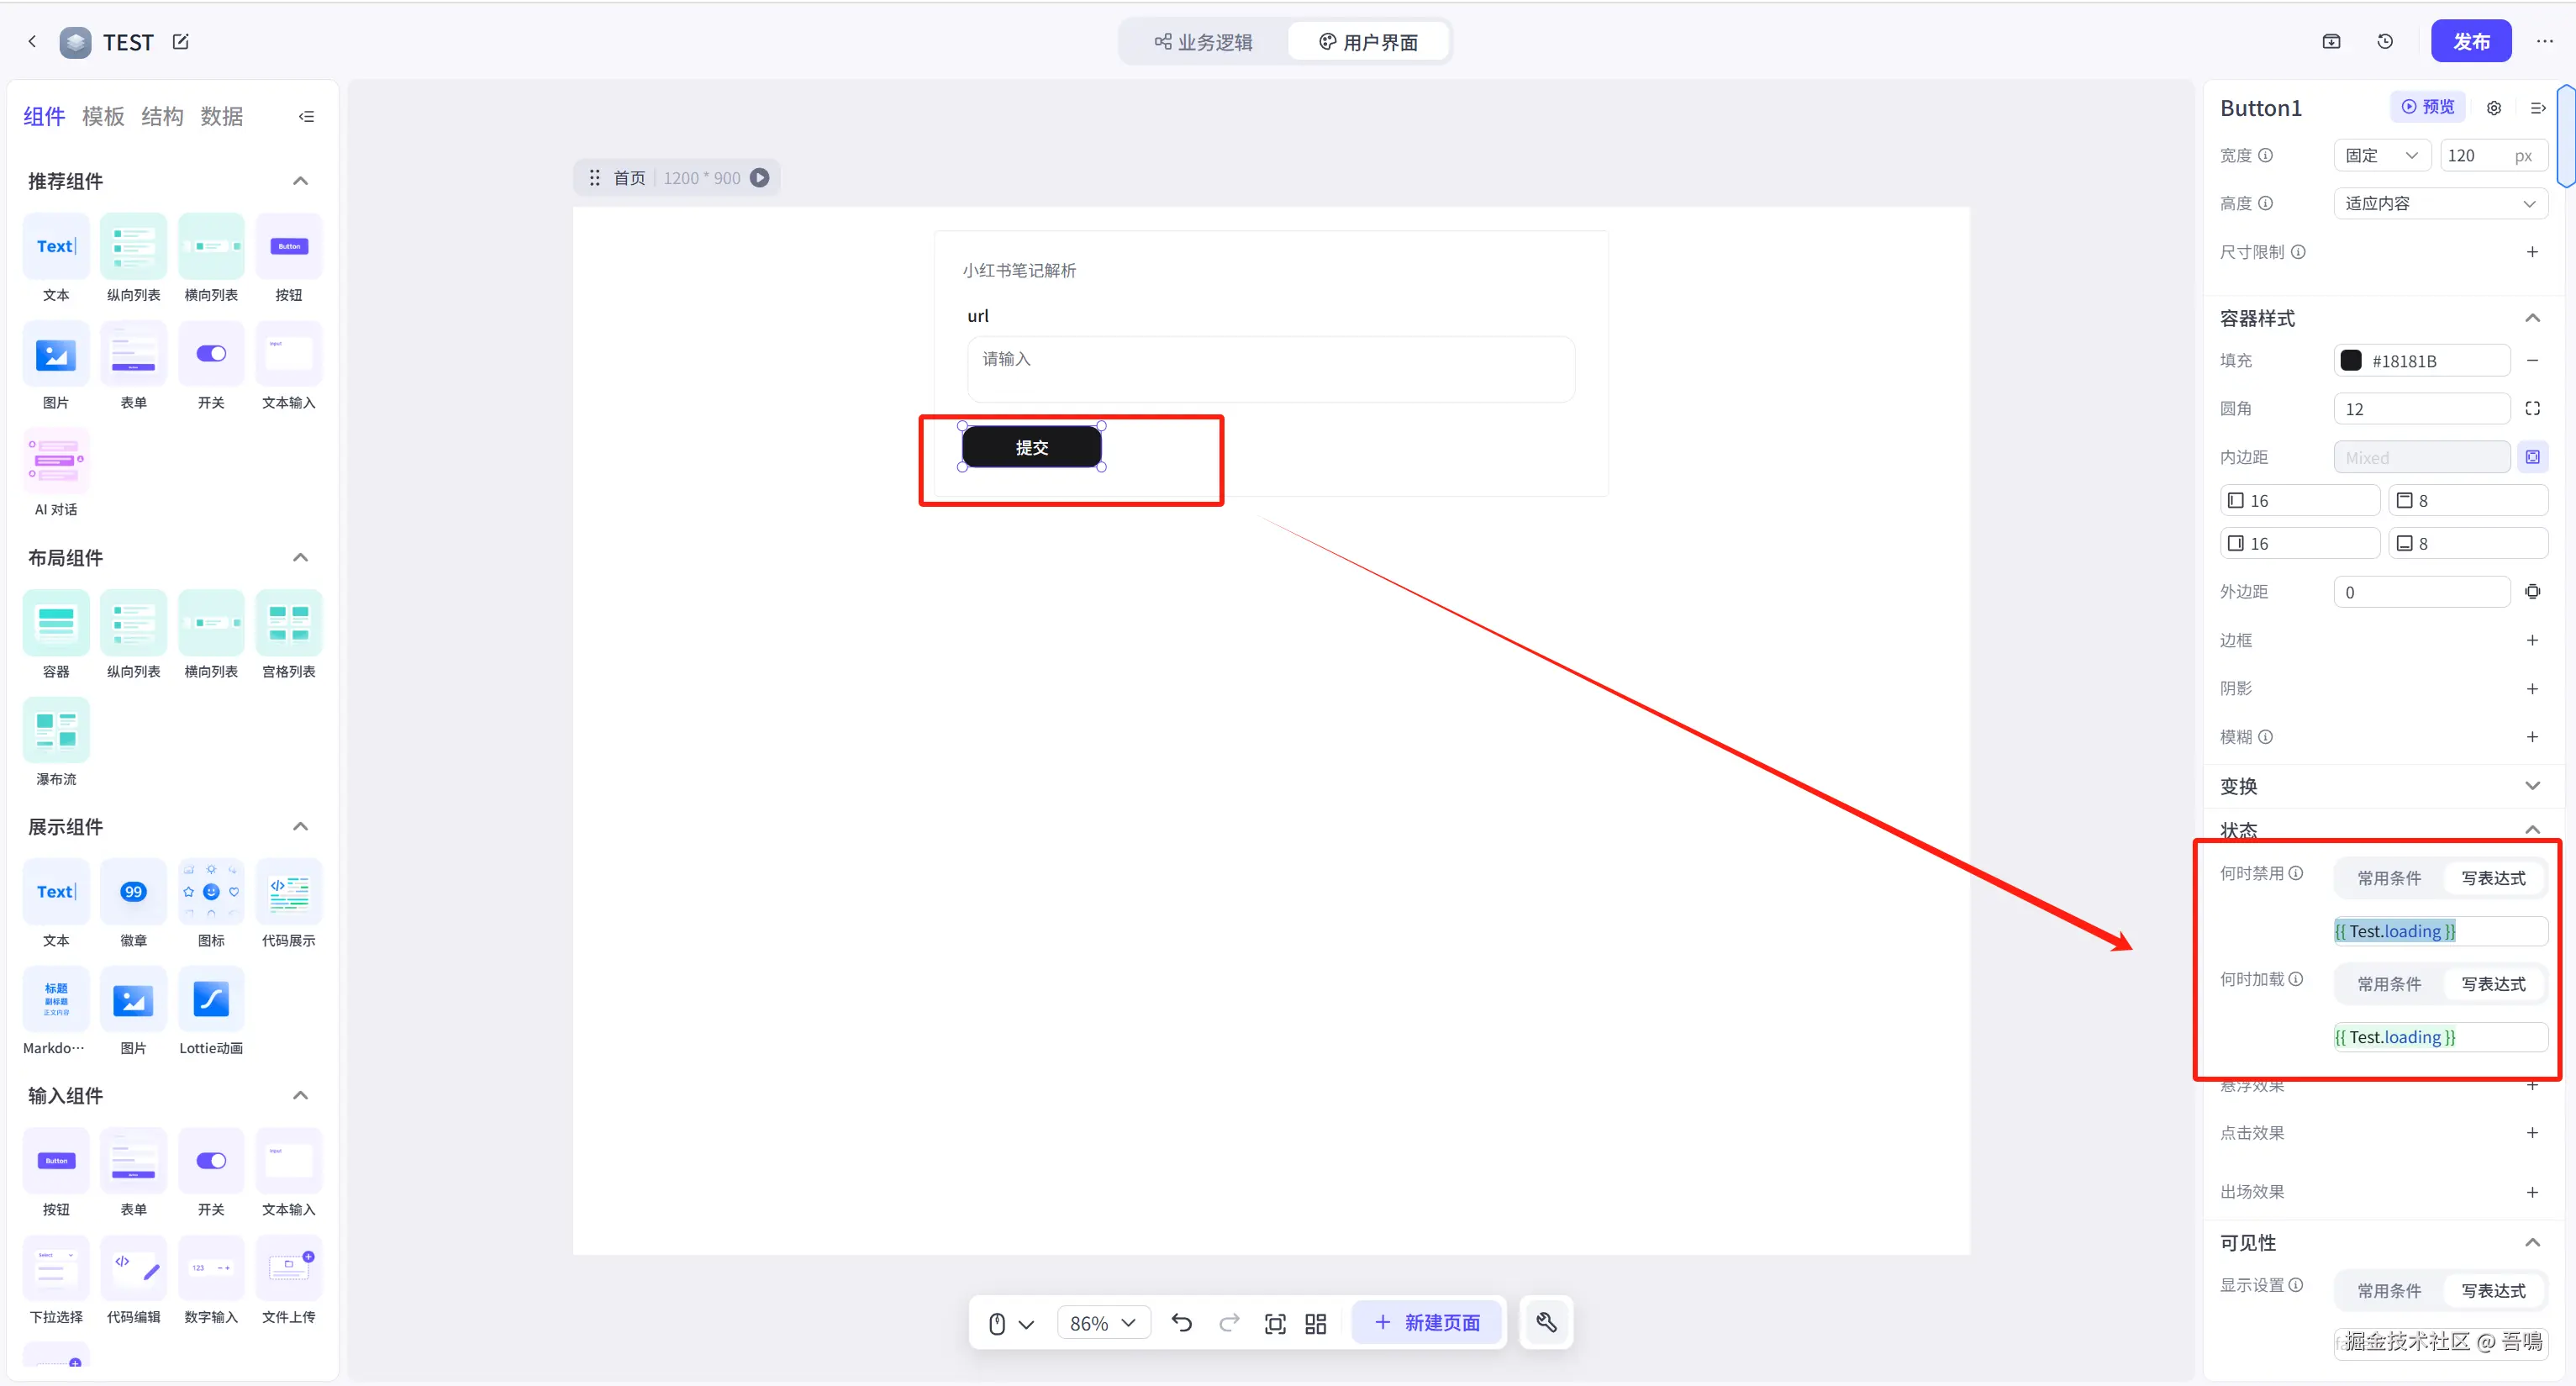Select 常用条件 for 何时禁用

[2389, 877]
